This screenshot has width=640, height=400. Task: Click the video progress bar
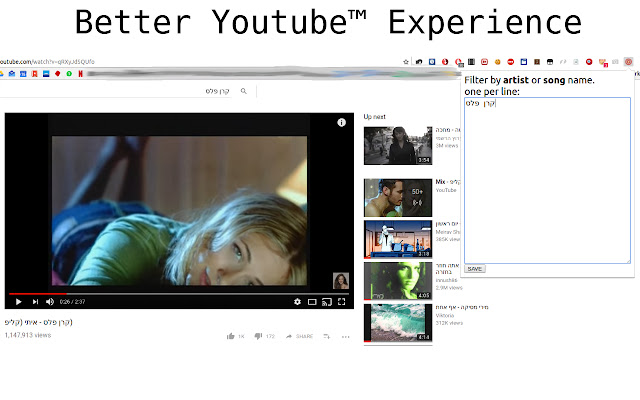click(x=179, y=293)
